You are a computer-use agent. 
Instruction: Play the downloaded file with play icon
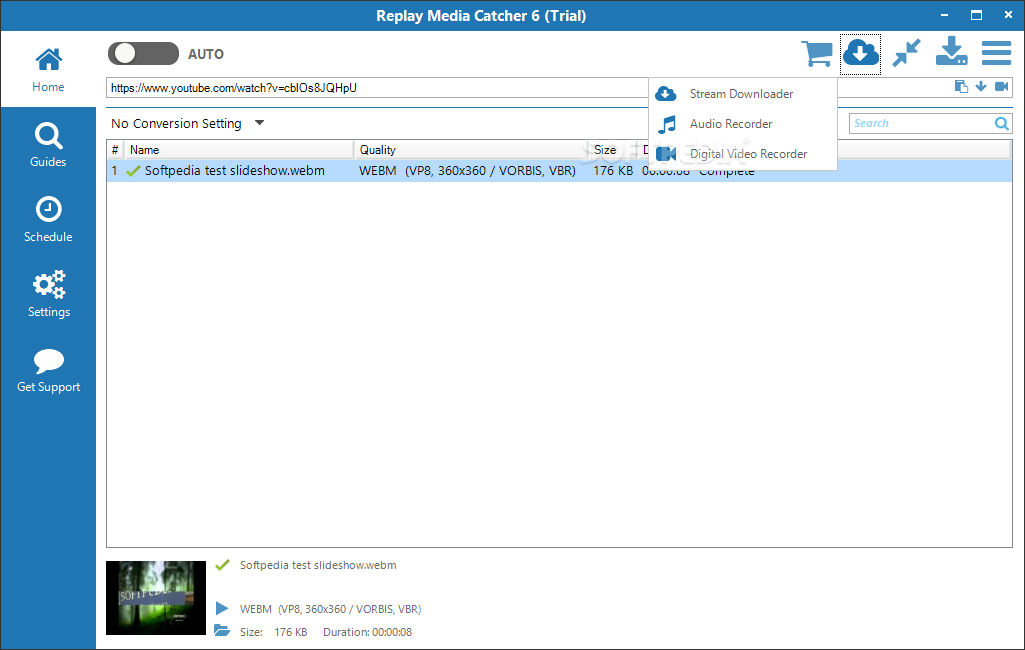pos(222,609)
